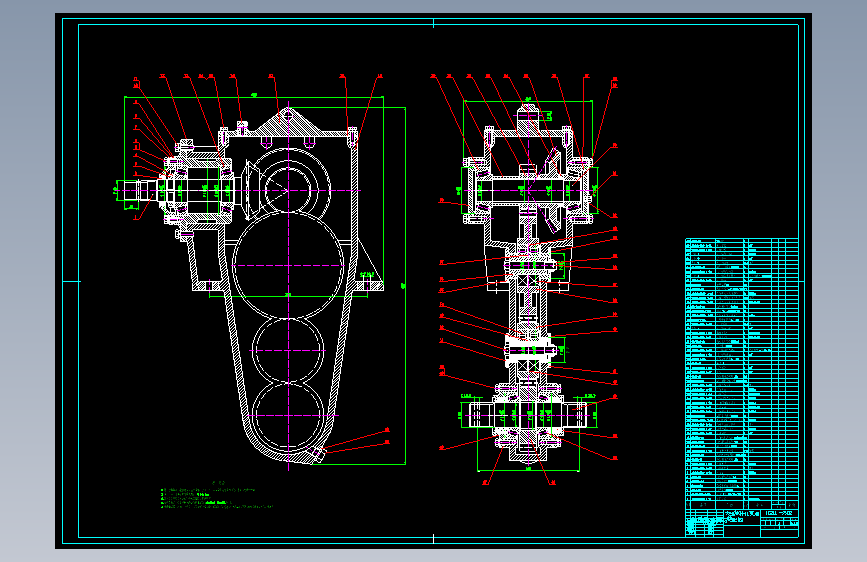This screenshot has height=562, width=867.
Task: Select the right output shaft end in right view
Action: 575,415
